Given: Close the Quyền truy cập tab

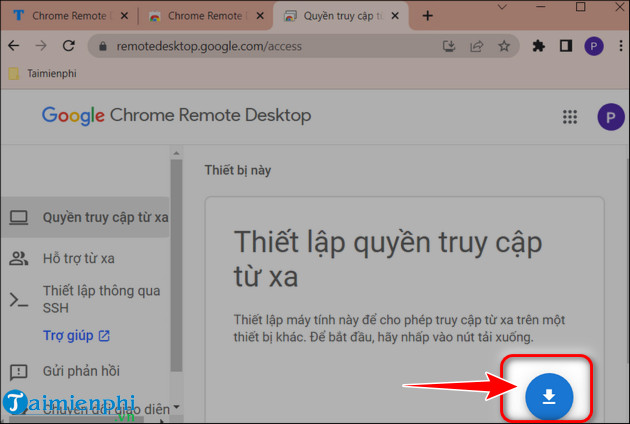Looking at the screenshot, I should pyautogui.click(x=395, y=16).
